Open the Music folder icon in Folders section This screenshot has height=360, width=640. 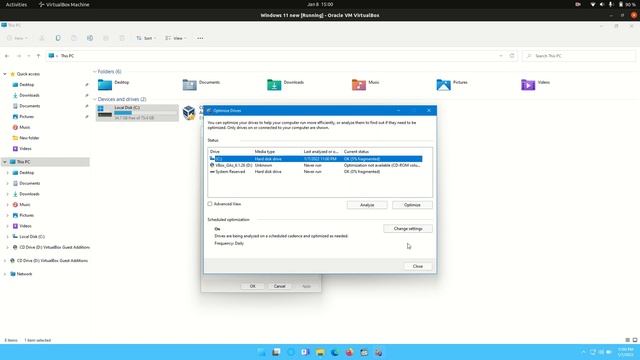tap(359, 84)
